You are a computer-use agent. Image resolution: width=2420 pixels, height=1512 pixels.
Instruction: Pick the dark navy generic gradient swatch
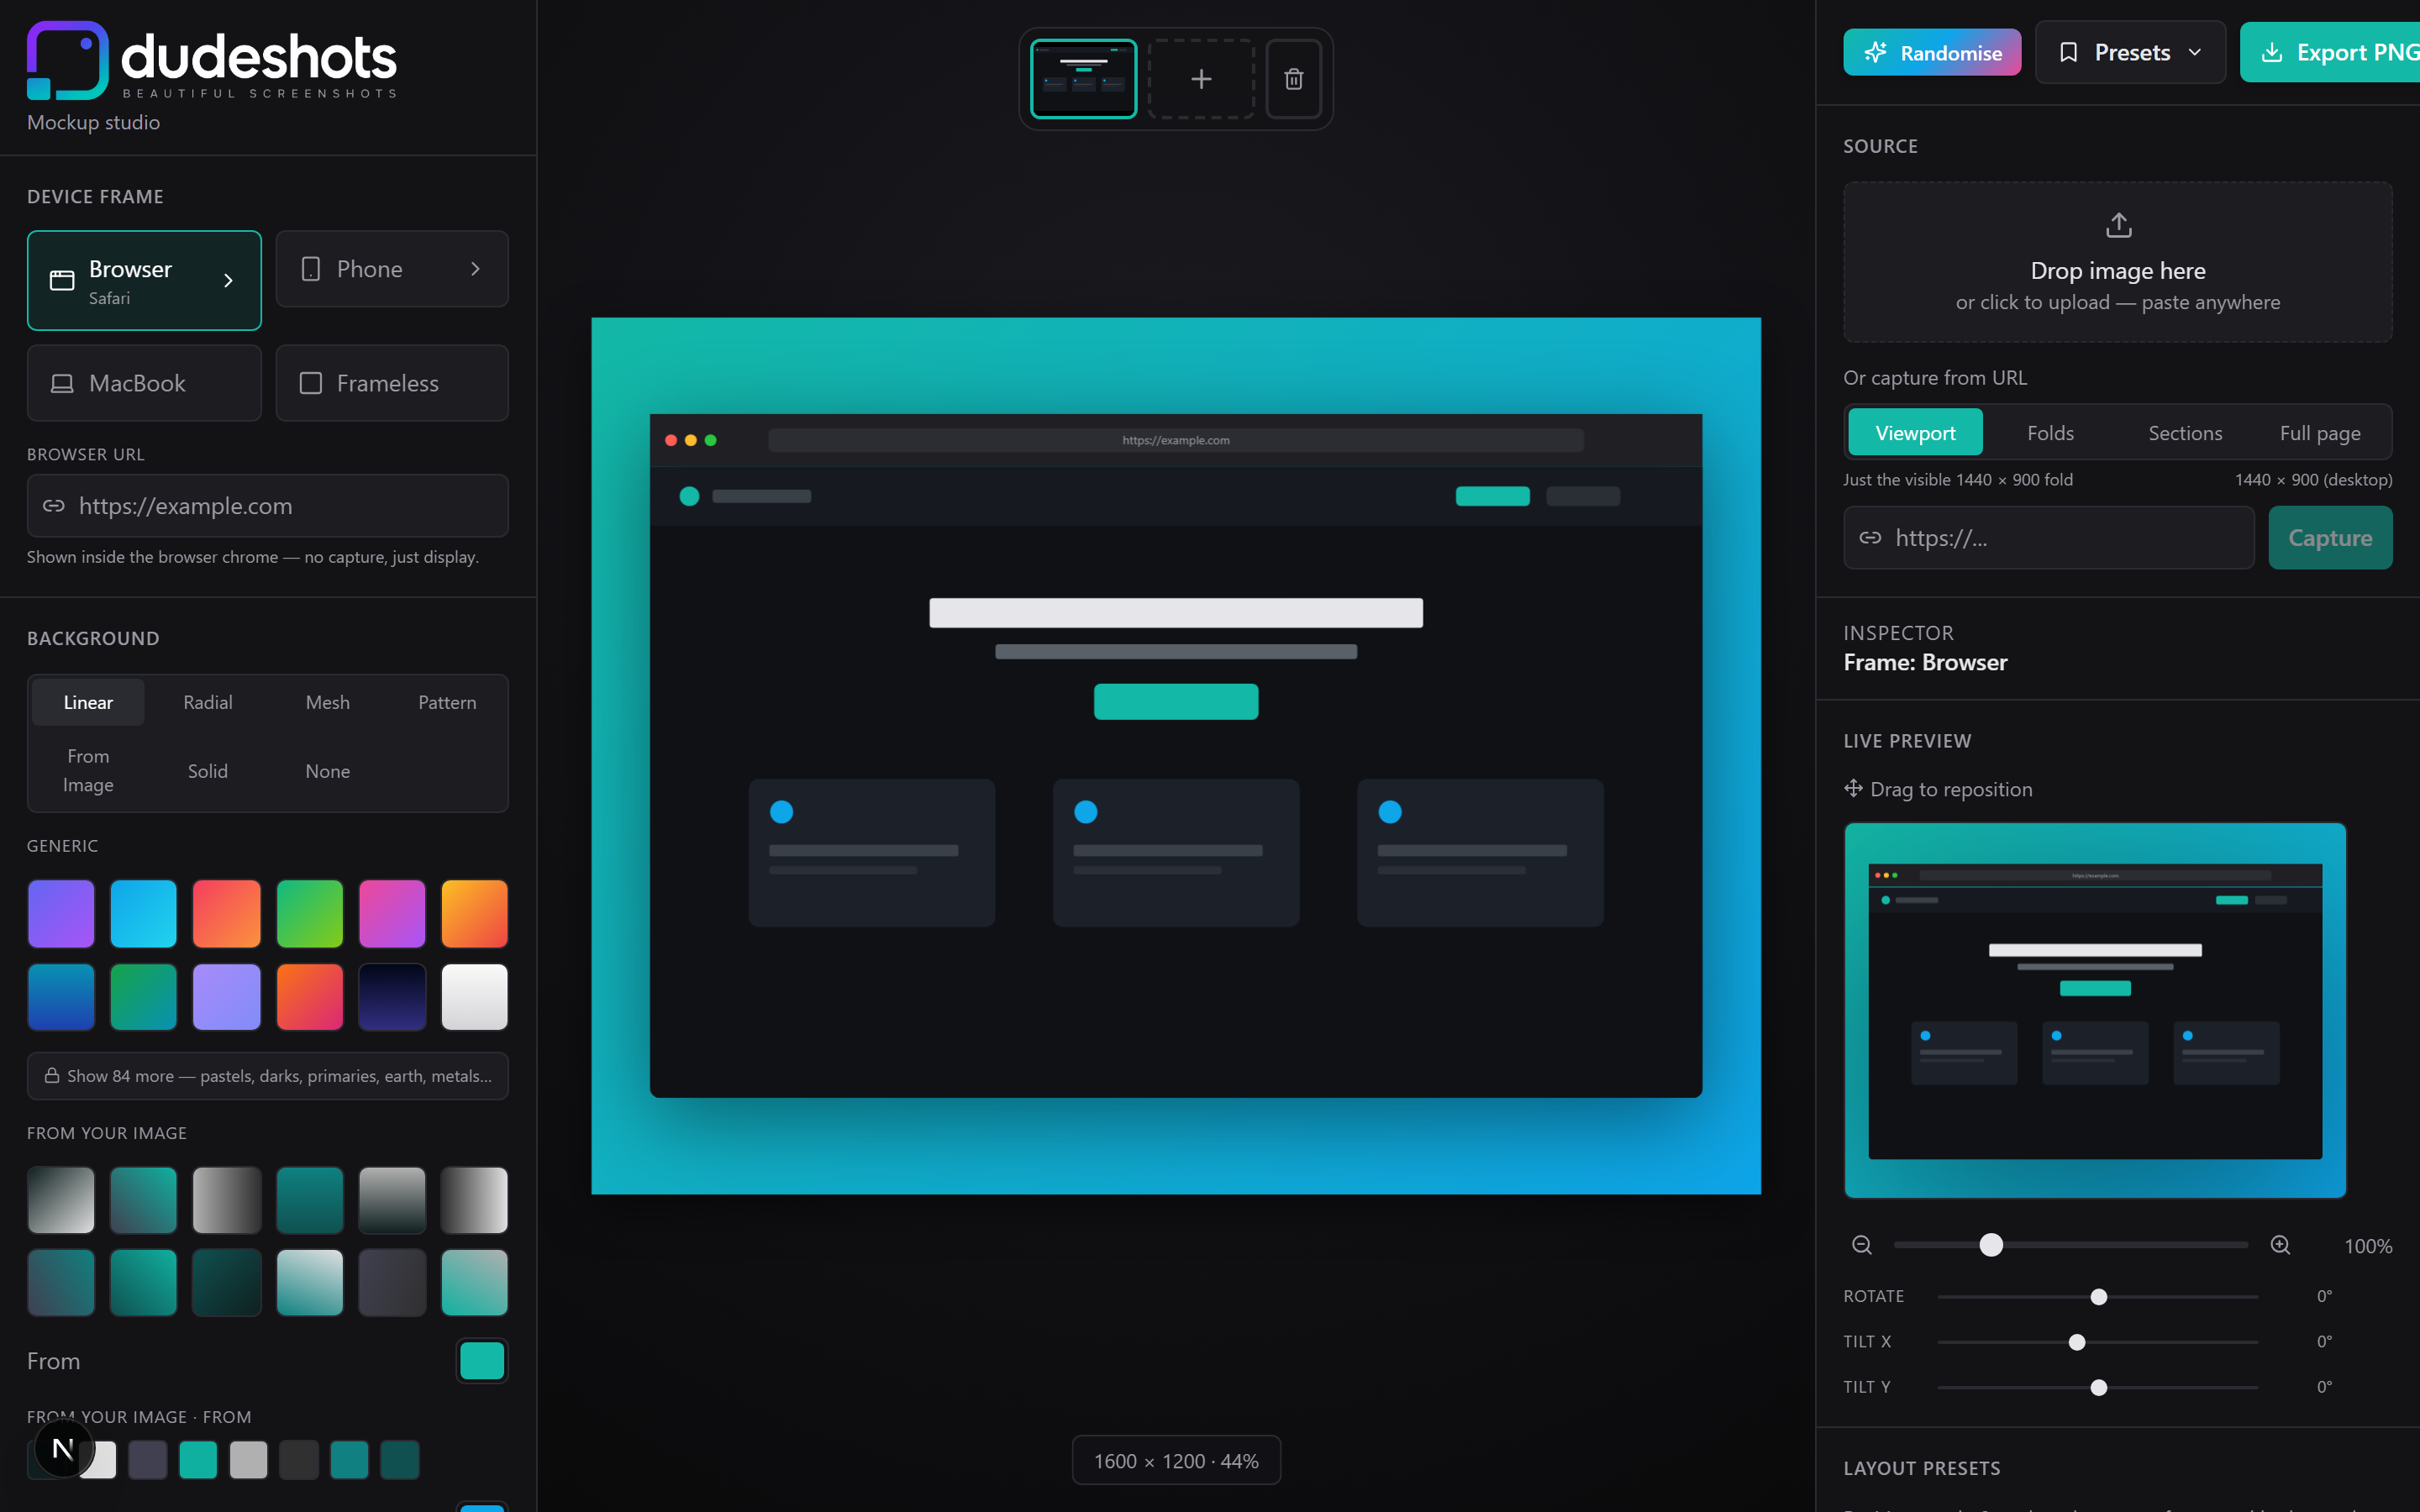pyautogui.click(x=392, y=996)
